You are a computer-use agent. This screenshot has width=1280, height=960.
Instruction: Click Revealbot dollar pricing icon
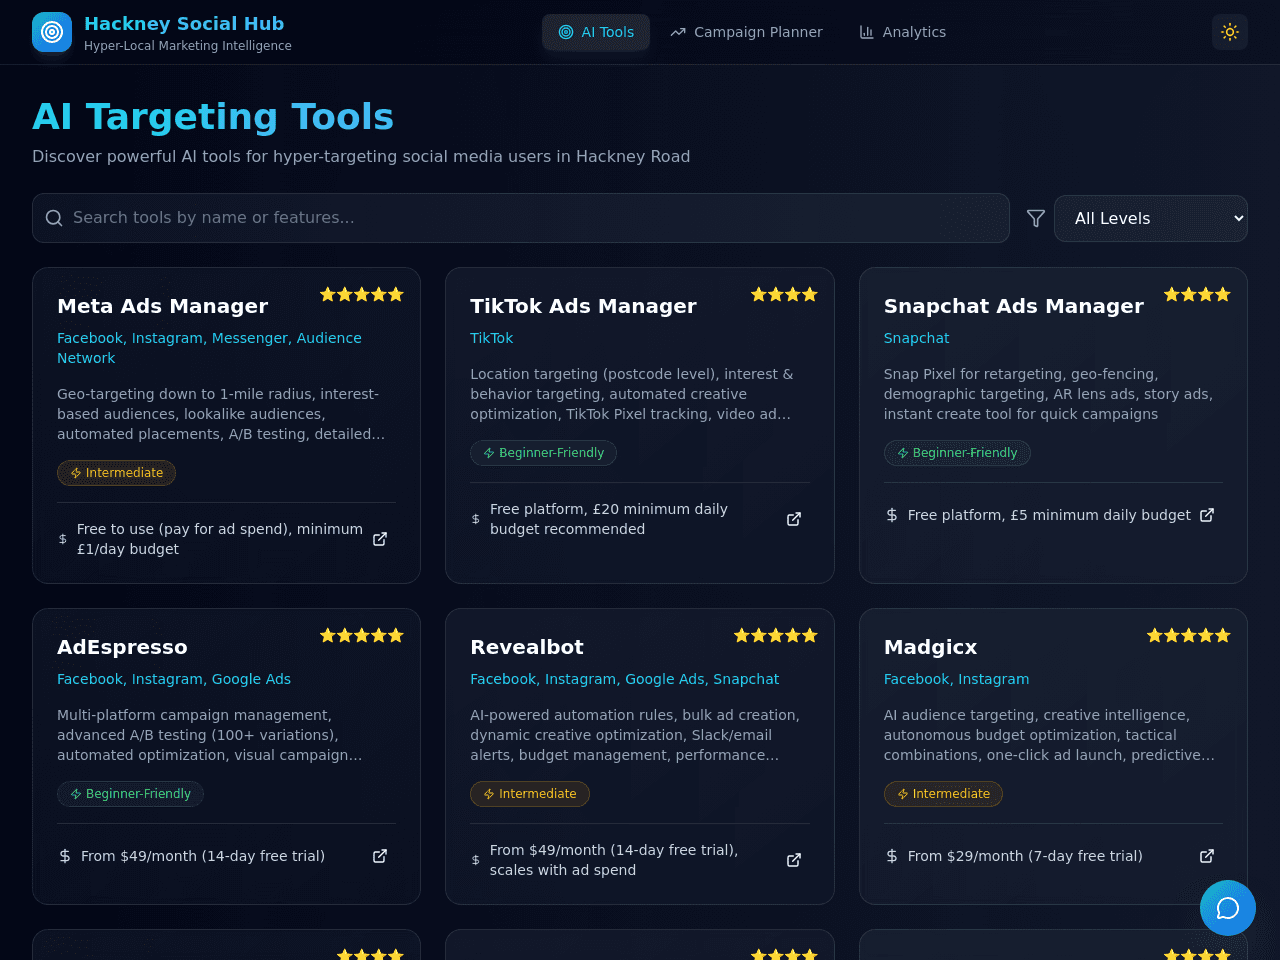tap(476, 860)
